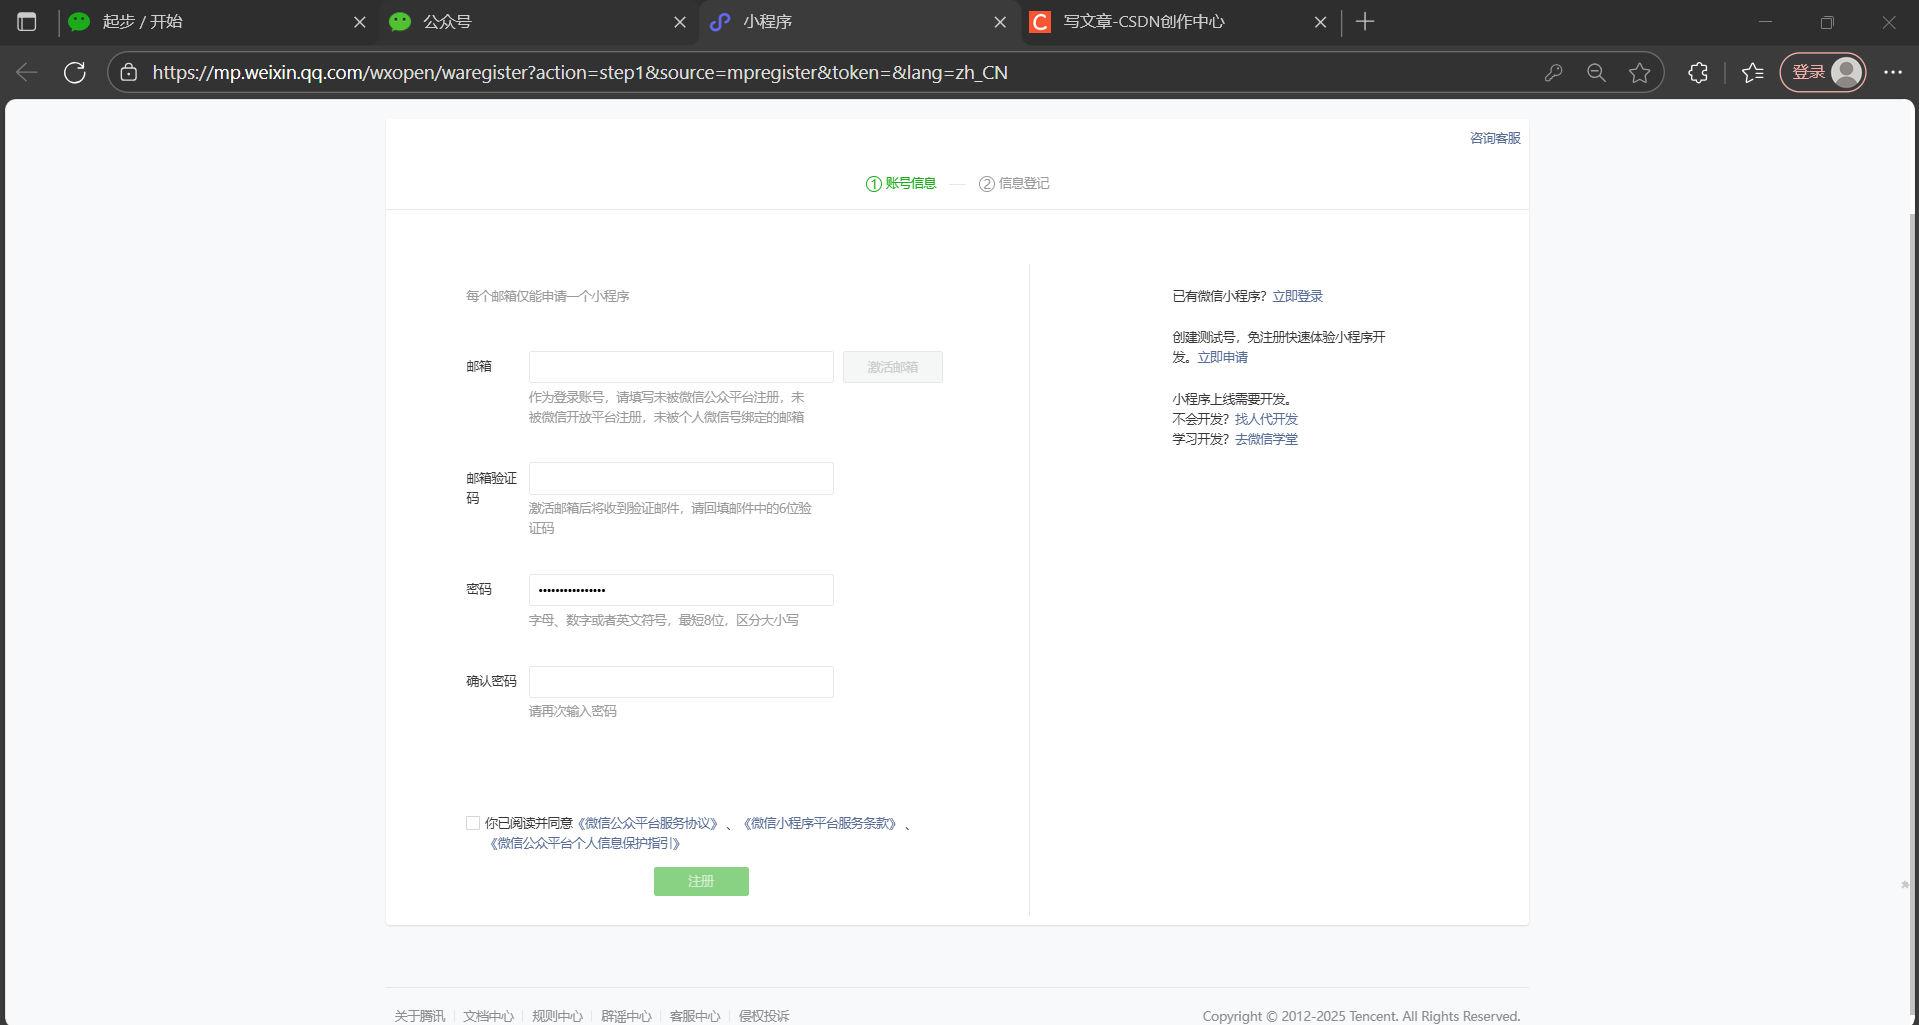Reload the current page
Viewport: 1919px width, 1025px height.
pyautogui.click(x=75, y=72)
